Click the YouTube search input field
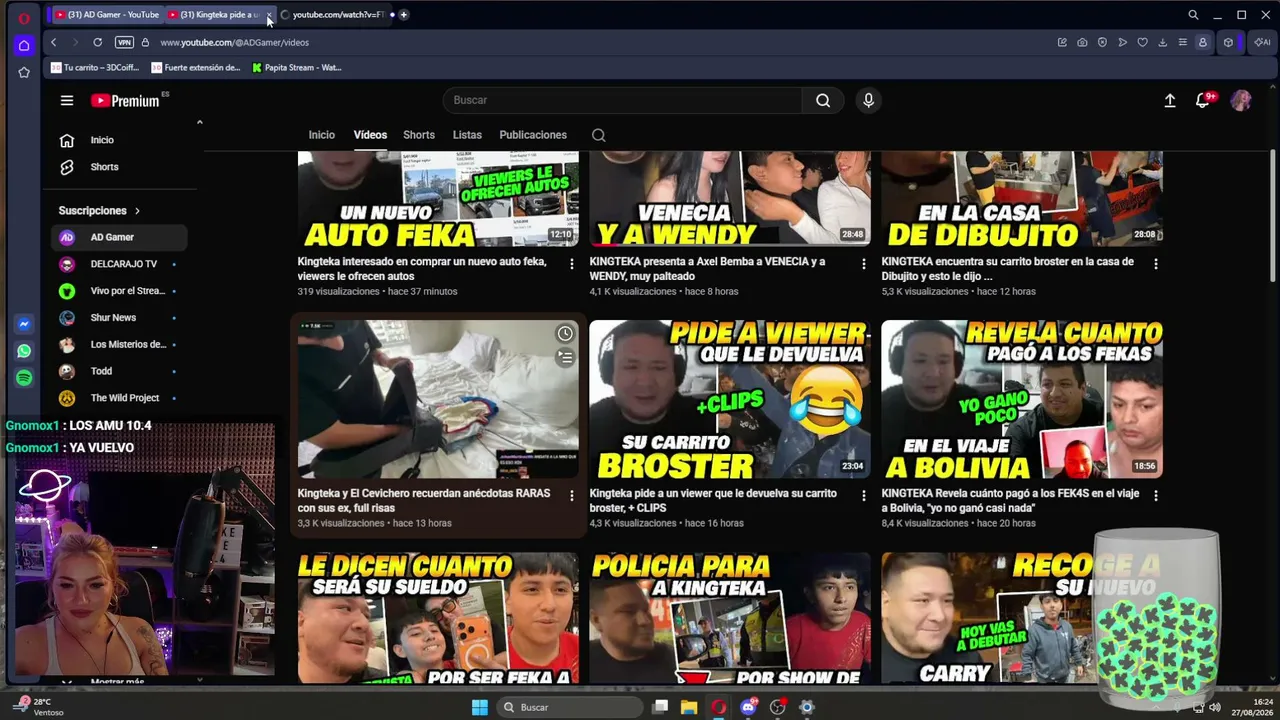Viewport: 1280px width, 720px height. click(x=622, y=100)
